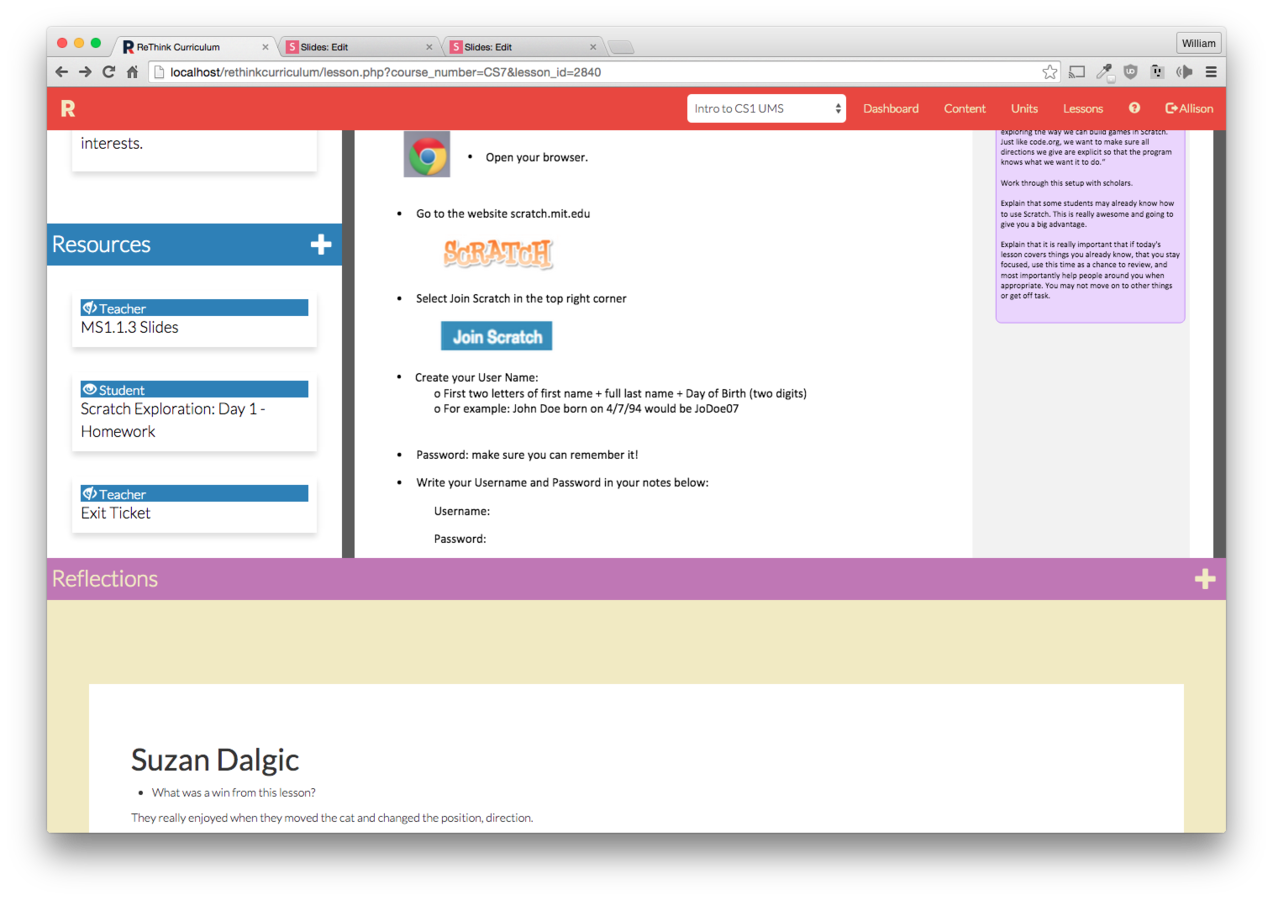The image size is (1273, 900).
Task: Click the purple teacher notes box
Action: pos(1090,225)
